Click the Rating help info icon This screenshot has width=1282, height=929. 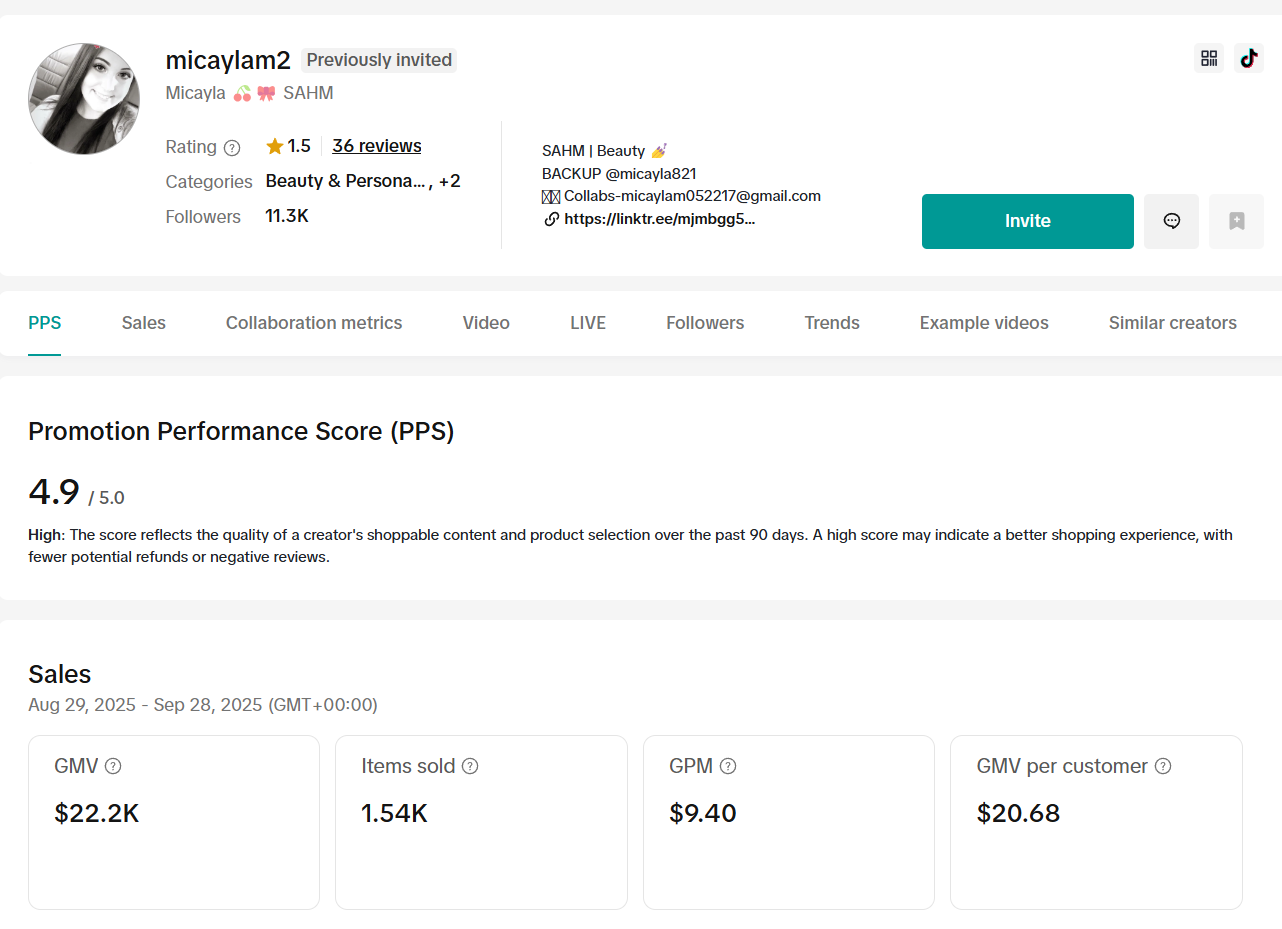tap(232, 148)
